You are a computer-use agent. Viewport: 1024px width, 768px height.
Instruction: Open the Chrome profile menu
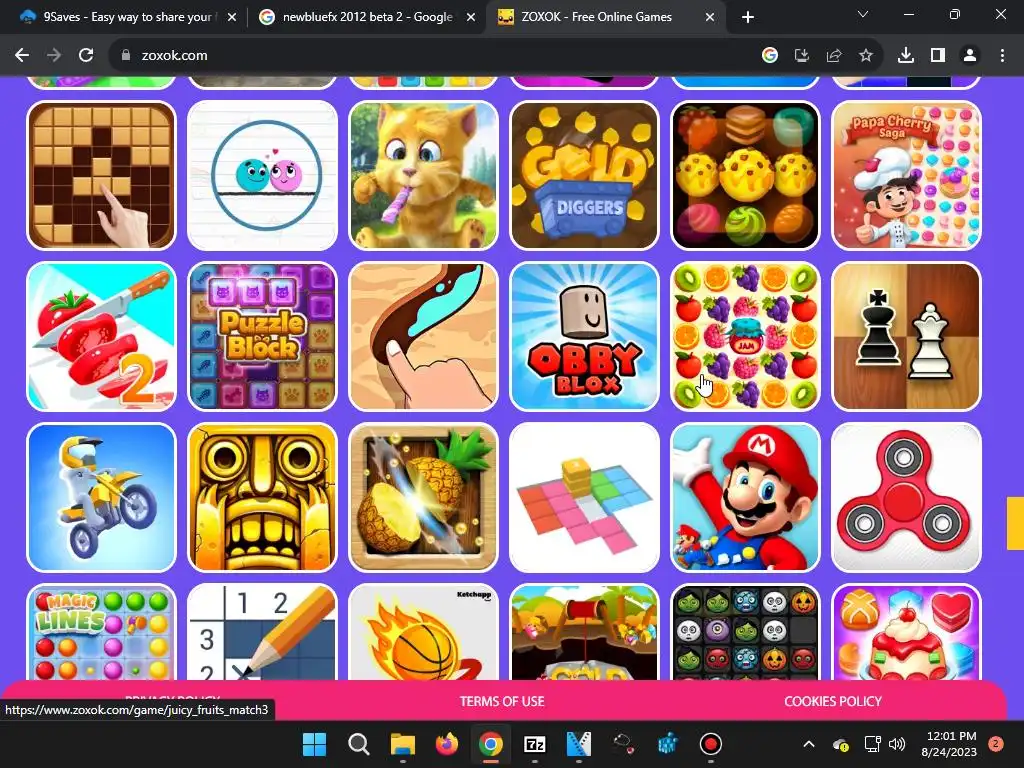pyautogui.click(x=970, y=56)
